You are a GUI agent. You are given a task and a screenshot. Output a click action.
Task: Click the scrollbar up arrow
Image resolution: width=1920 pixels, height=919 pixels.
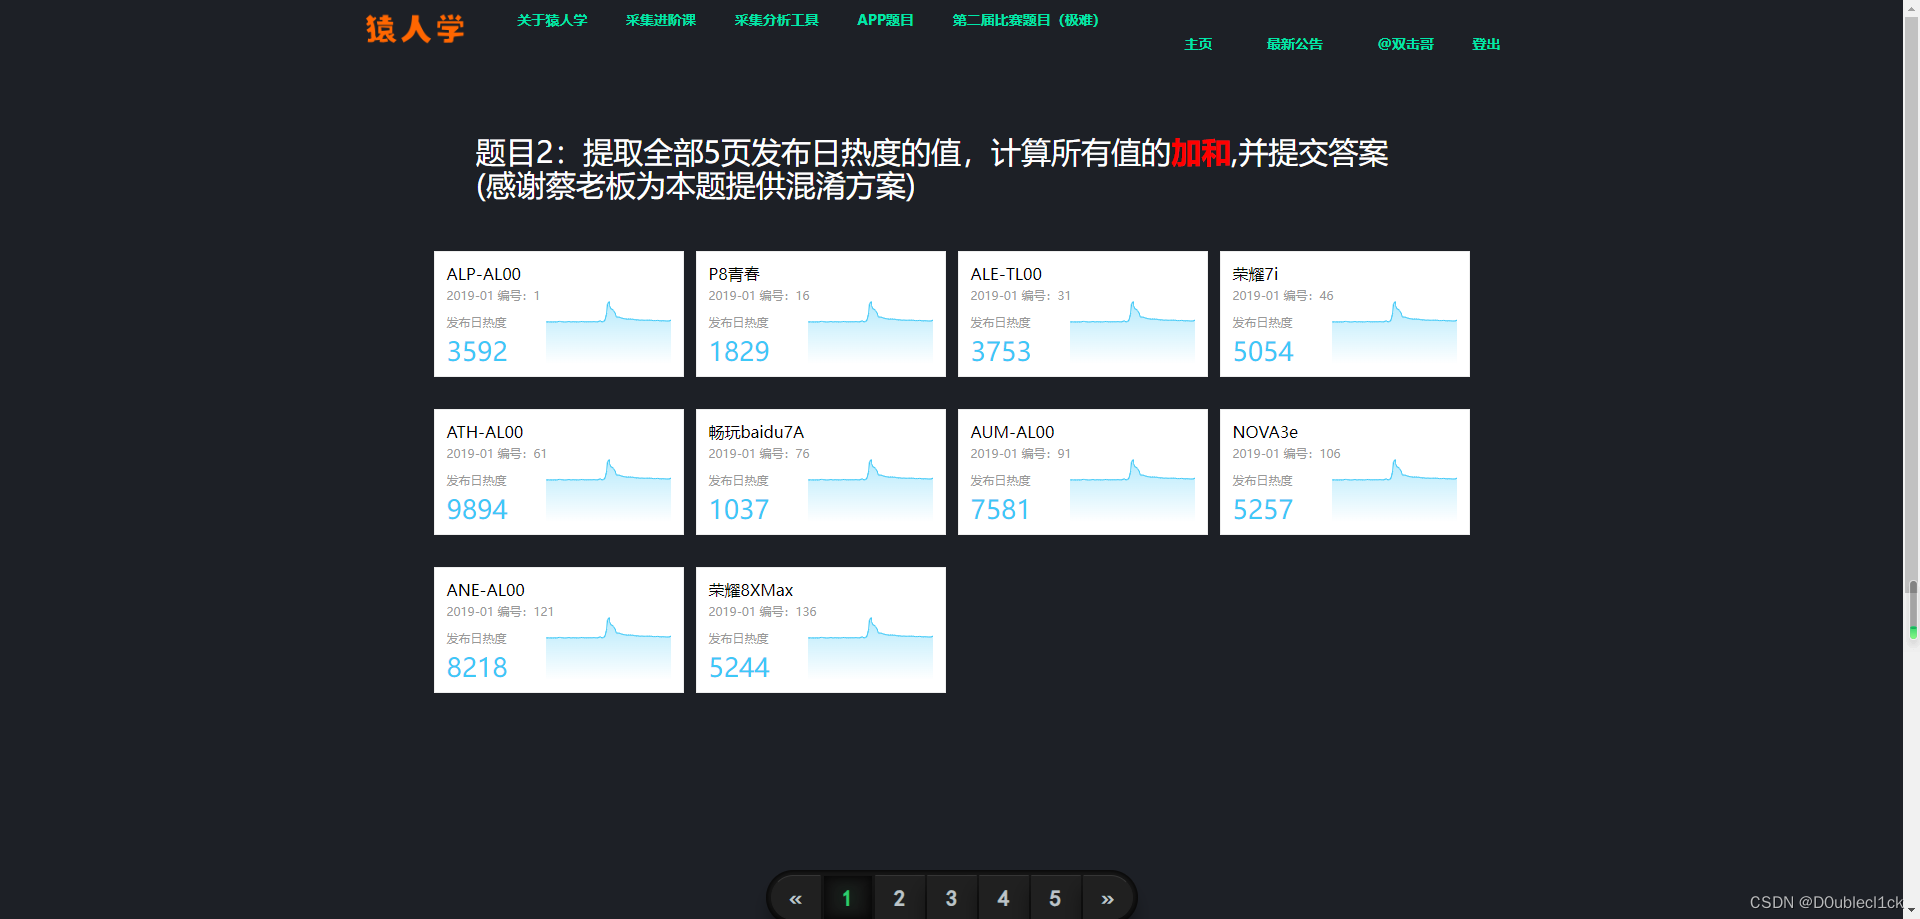coord(1912,7)
